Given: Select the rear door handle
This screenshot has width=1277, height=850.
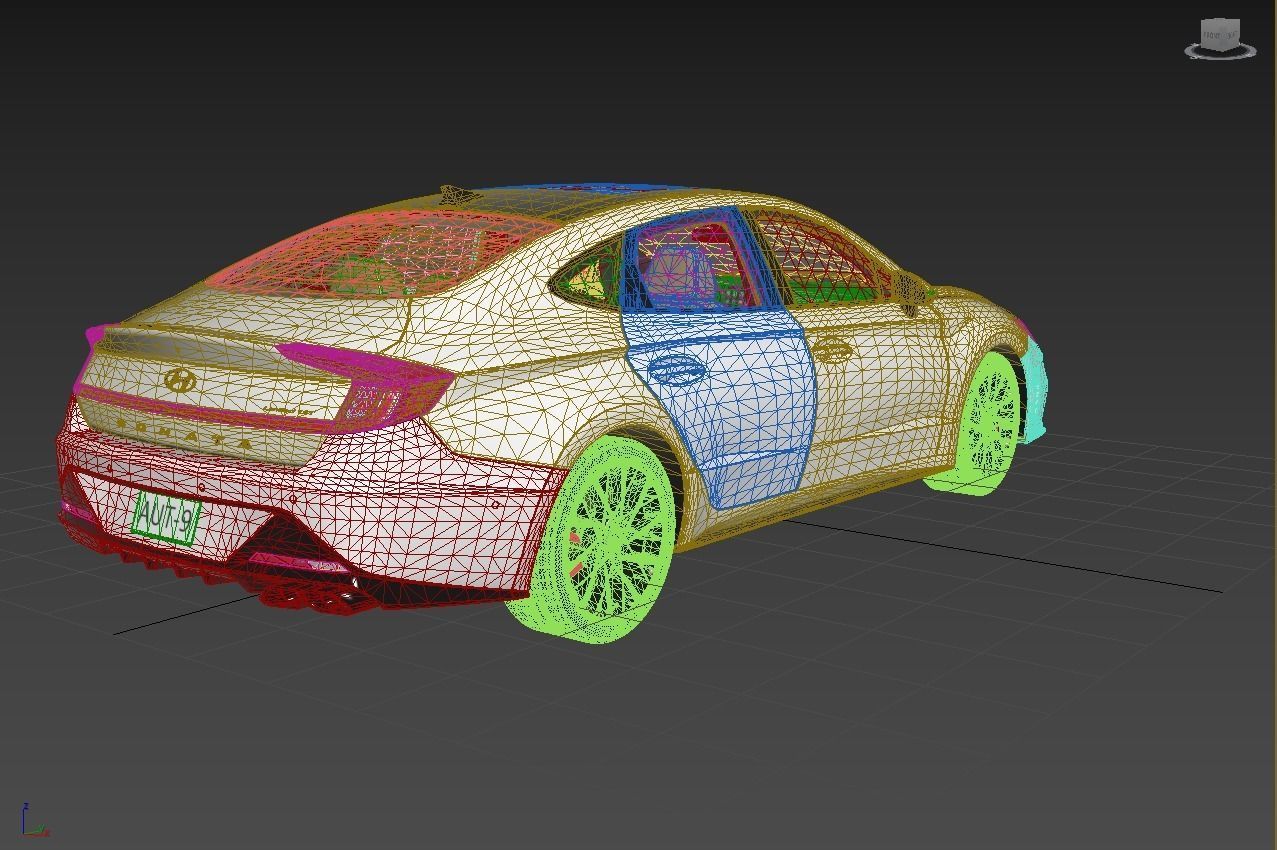Looking at the screenshot, I should pyautogui.click(x=676, y=369).
